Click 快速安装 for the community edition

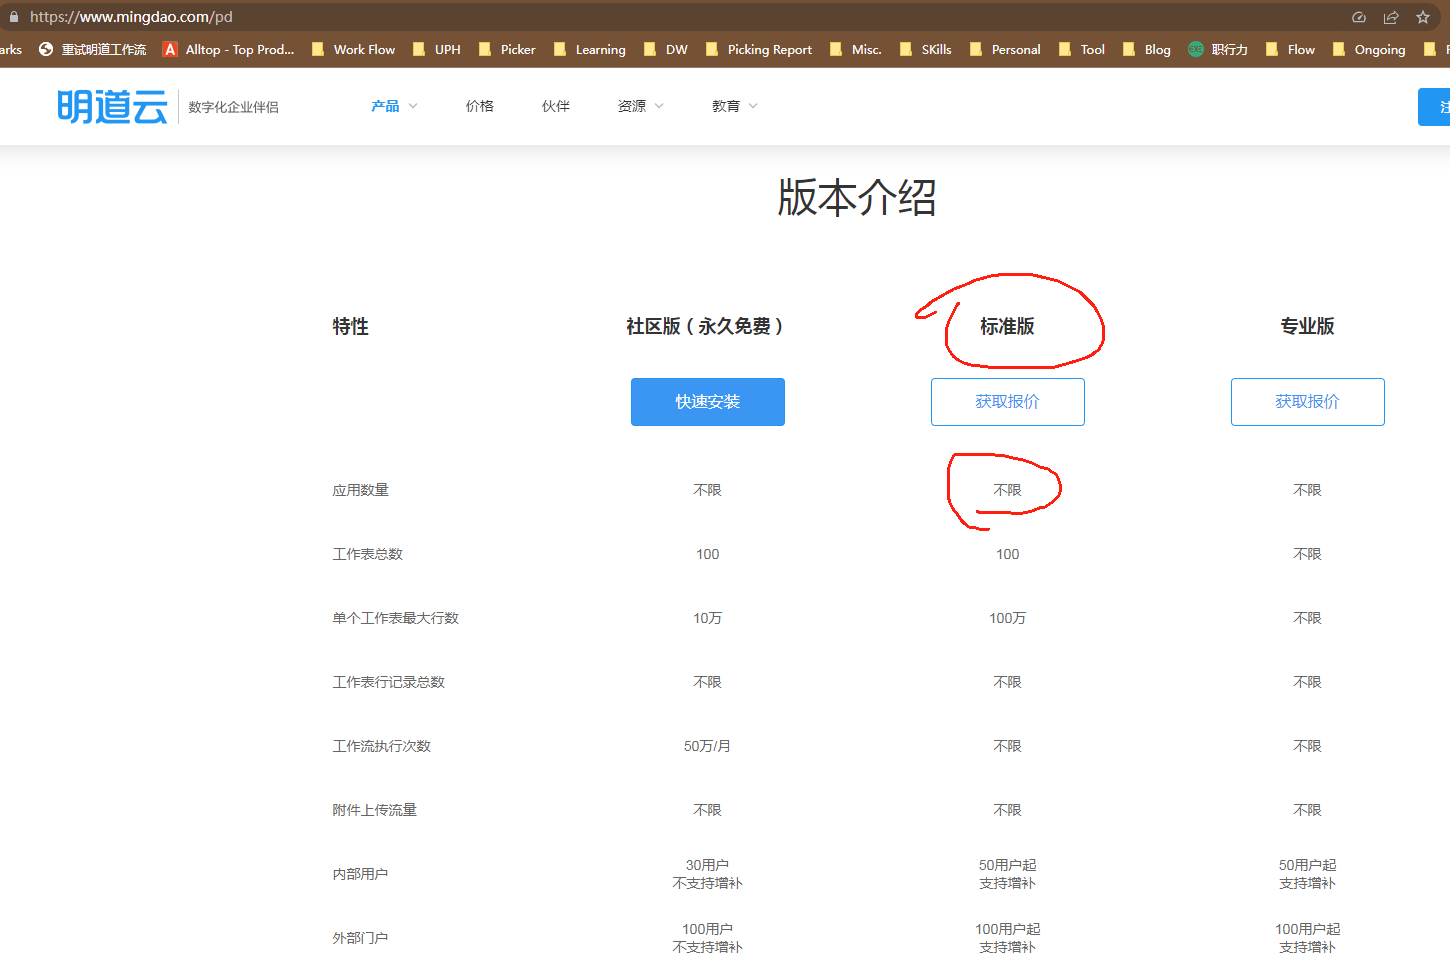[708, 402]
